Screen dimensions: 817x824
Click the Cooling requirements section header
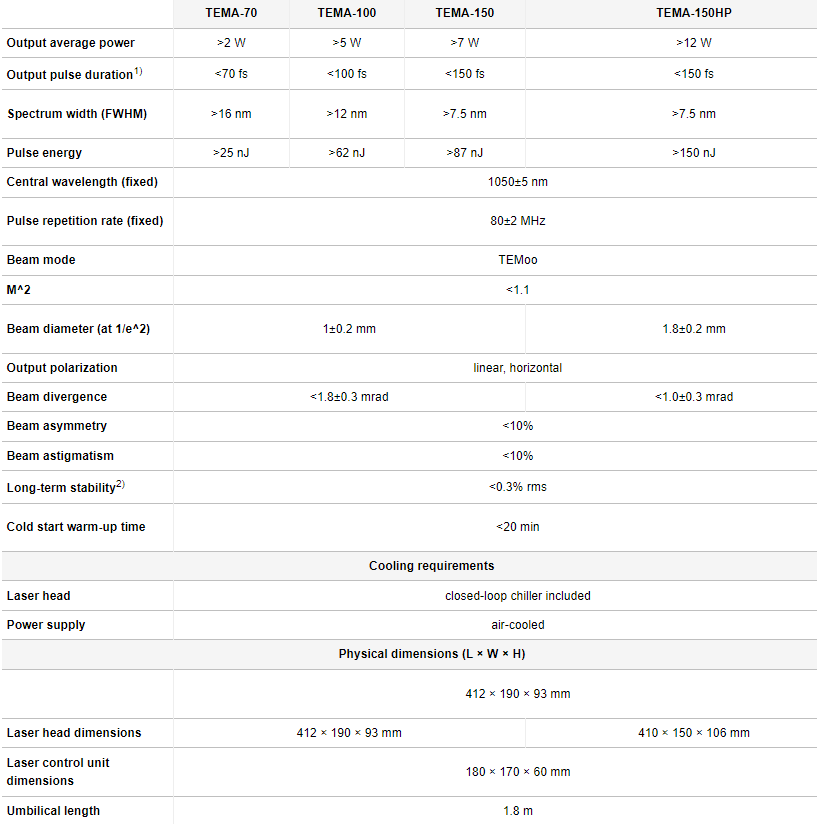coord(431,566)
